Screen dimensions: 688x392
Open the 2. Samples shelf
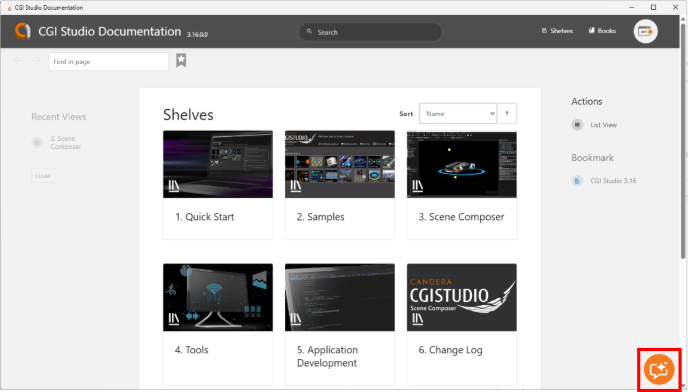340,185
